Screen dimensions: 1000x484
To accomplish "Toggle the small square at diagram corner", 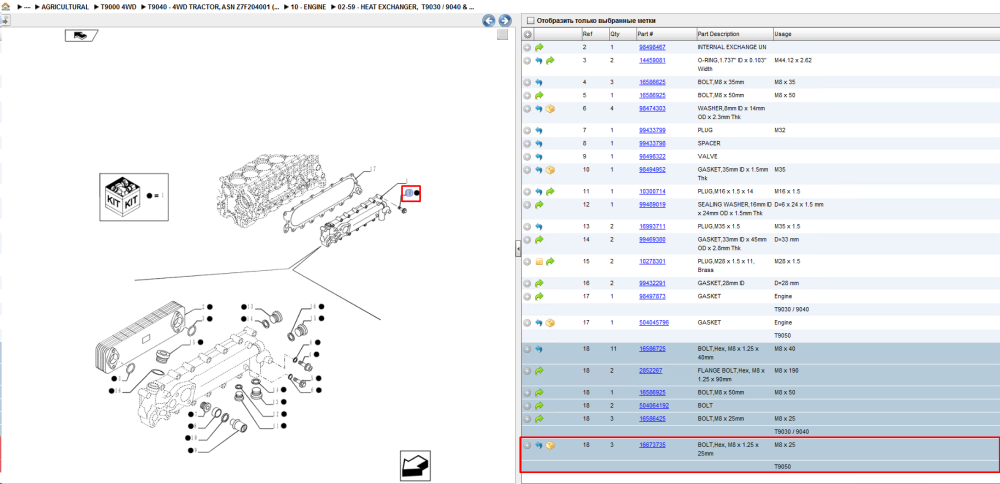I will coord(503,35).
